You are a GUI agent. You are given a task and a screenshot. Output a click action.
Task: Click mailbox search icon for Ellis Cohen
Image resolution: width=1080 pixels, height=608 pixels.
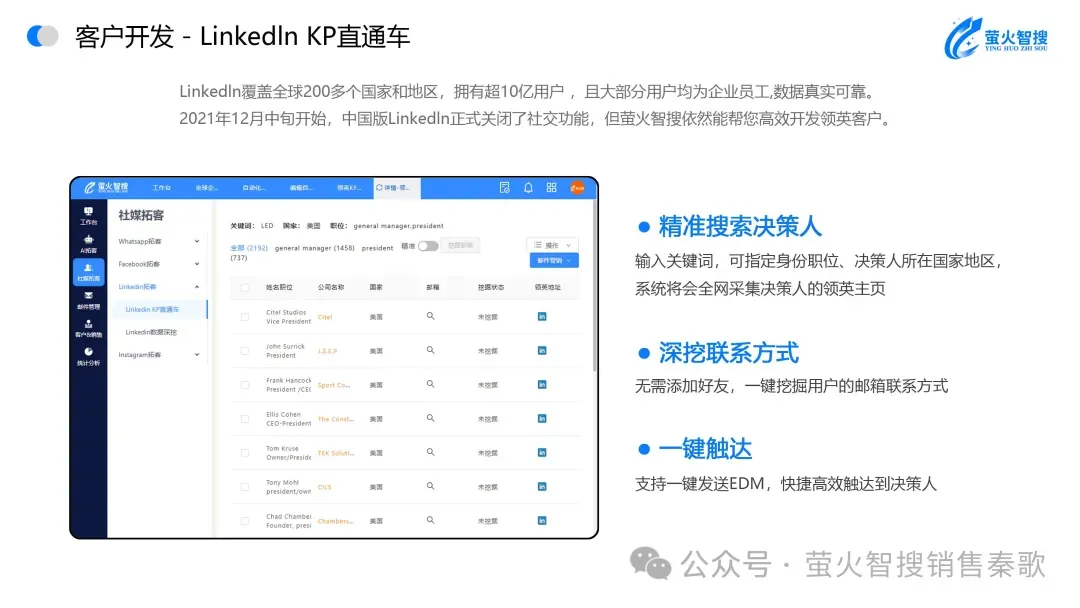[x=430, y=419]
